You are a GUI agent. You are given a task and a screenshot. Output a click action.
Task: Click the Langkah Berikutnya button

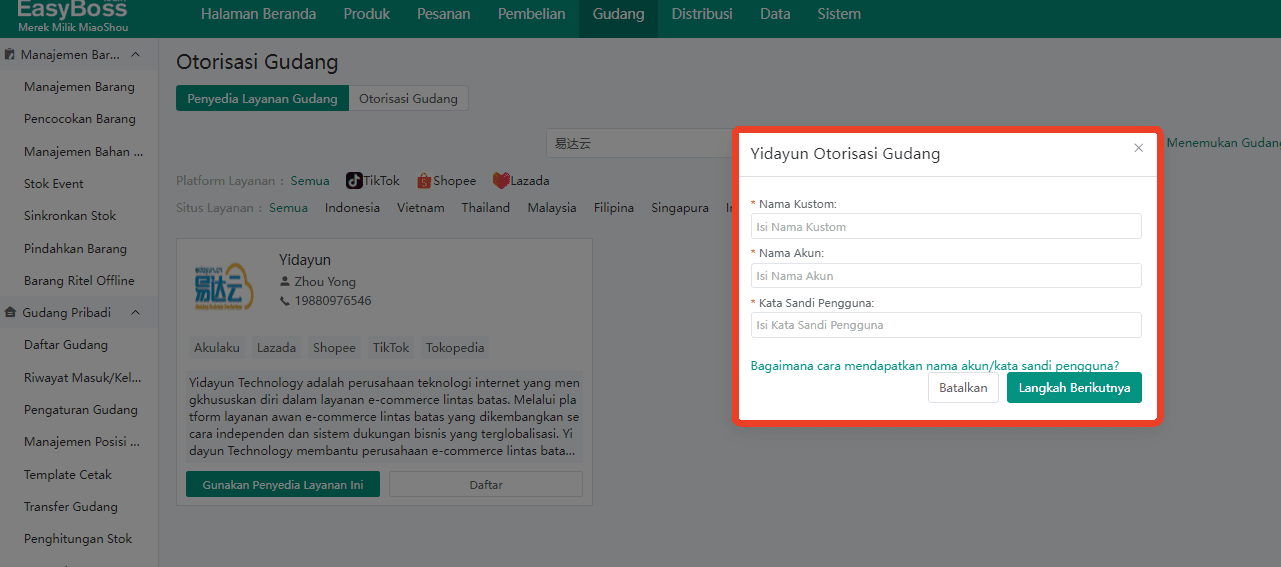pyautogui.click(x=1074, y=388)
